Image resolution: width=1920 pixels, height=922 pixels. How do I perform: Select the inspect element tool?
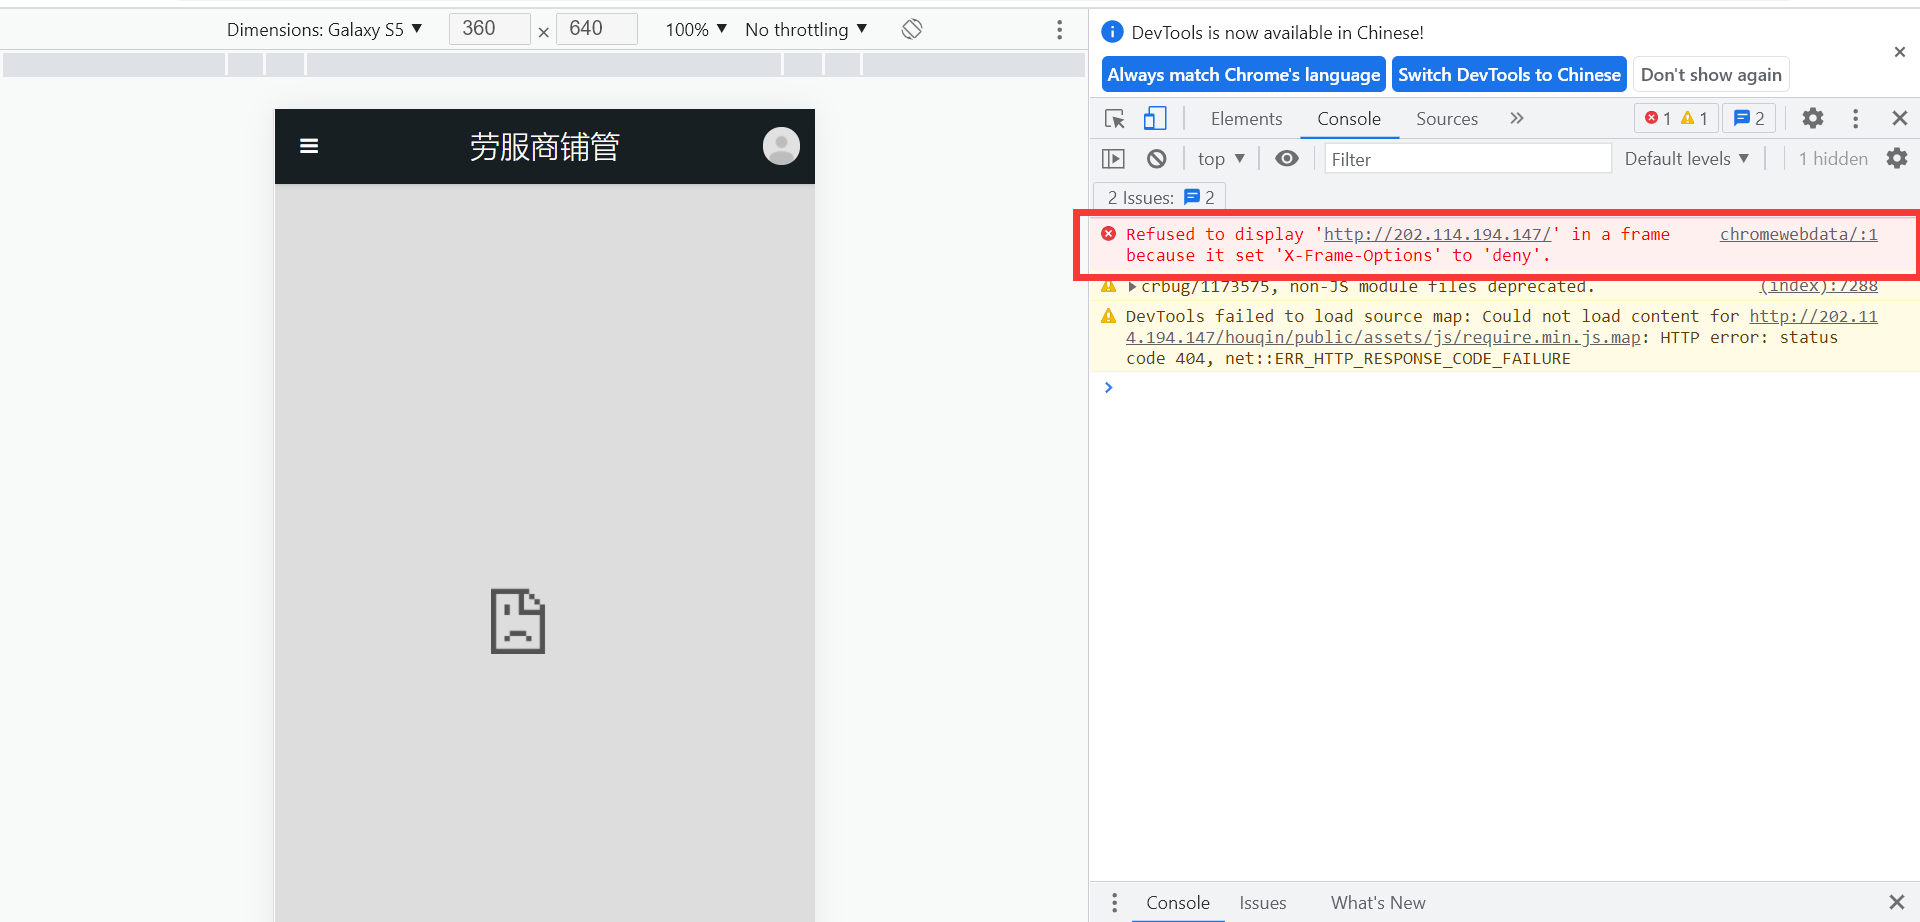pos(1114,118)
